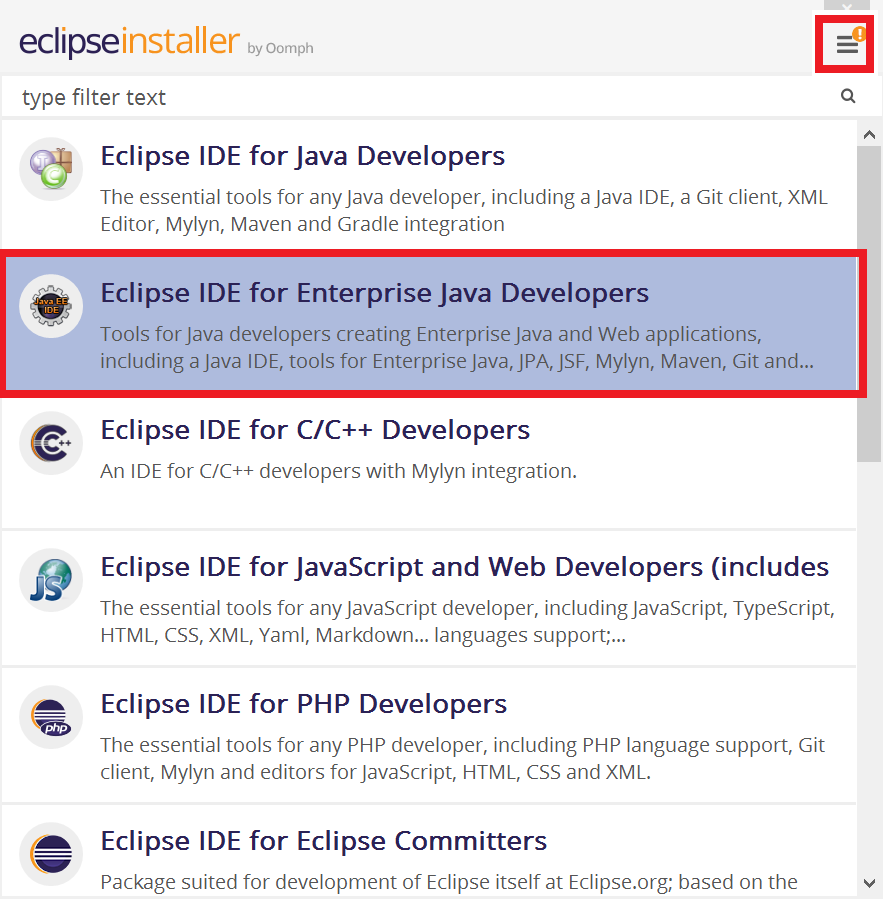This screenshot has width=883, height=899.
Task: Focus the type filter text field
Action: click(424, 96)
